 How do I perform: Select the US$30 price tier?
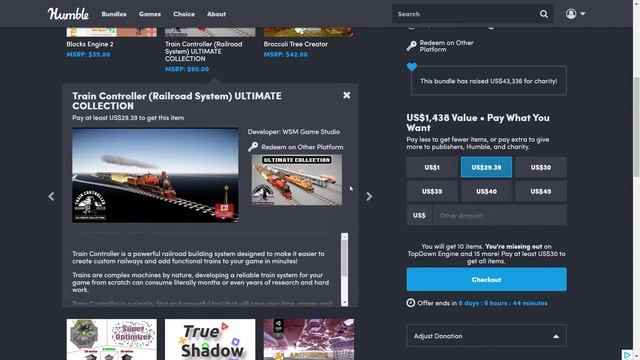[x=541, y=167]
